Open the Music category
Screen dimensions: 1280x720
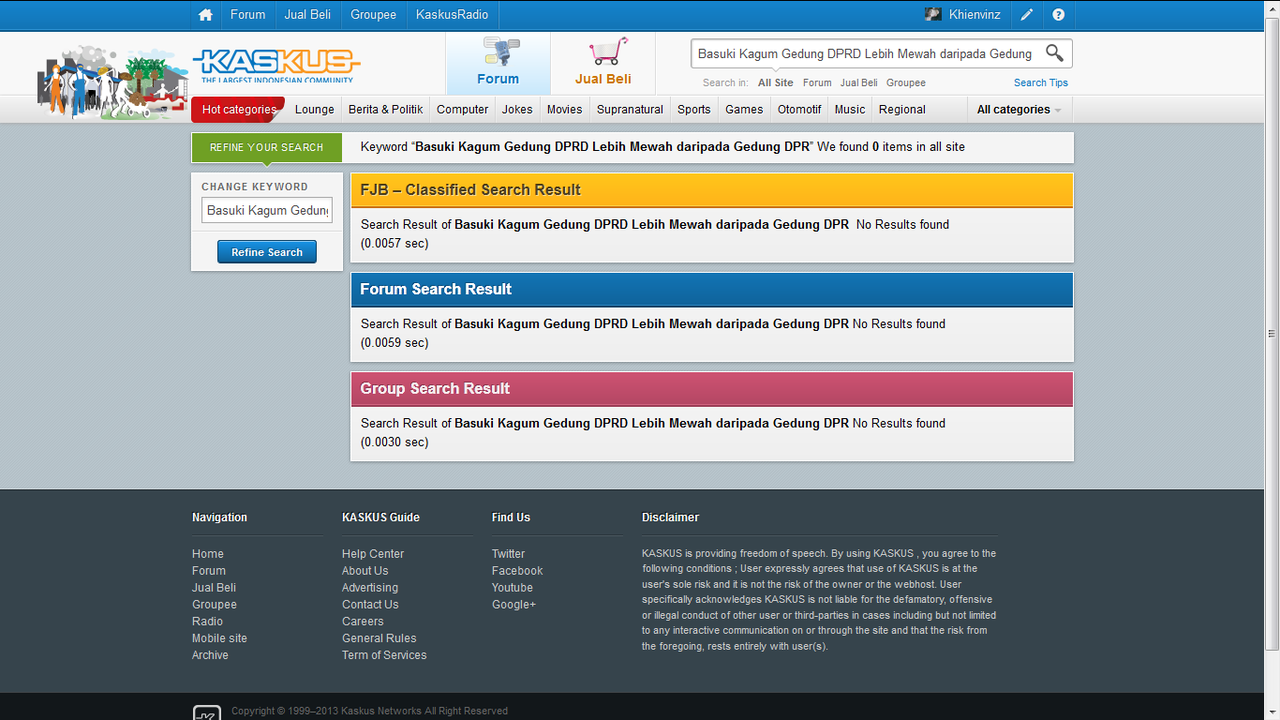pyautogui.click(x=850, y=110)
